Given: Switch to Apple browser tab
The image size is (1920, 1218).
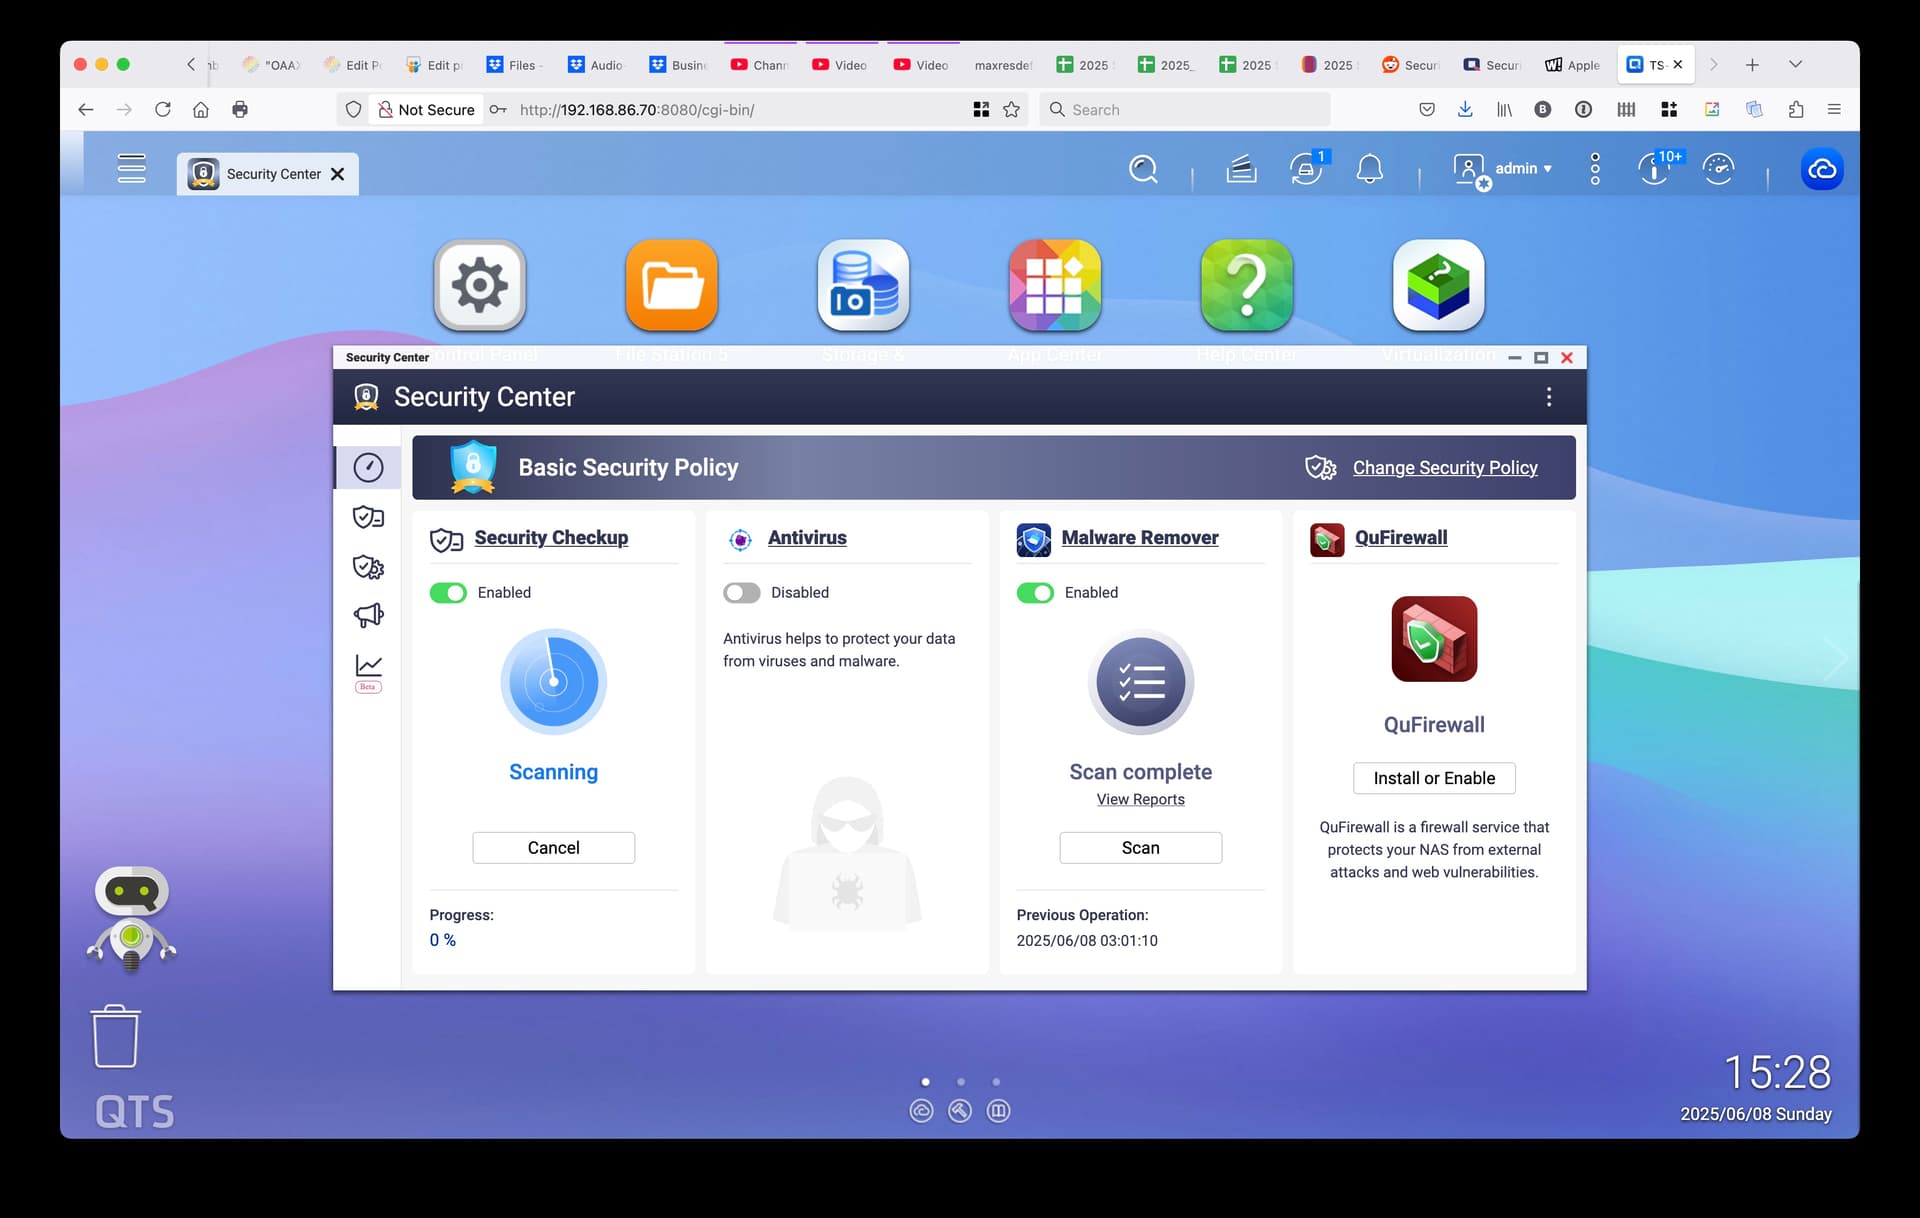Looking at the screenshot, I should [1572, 65].
